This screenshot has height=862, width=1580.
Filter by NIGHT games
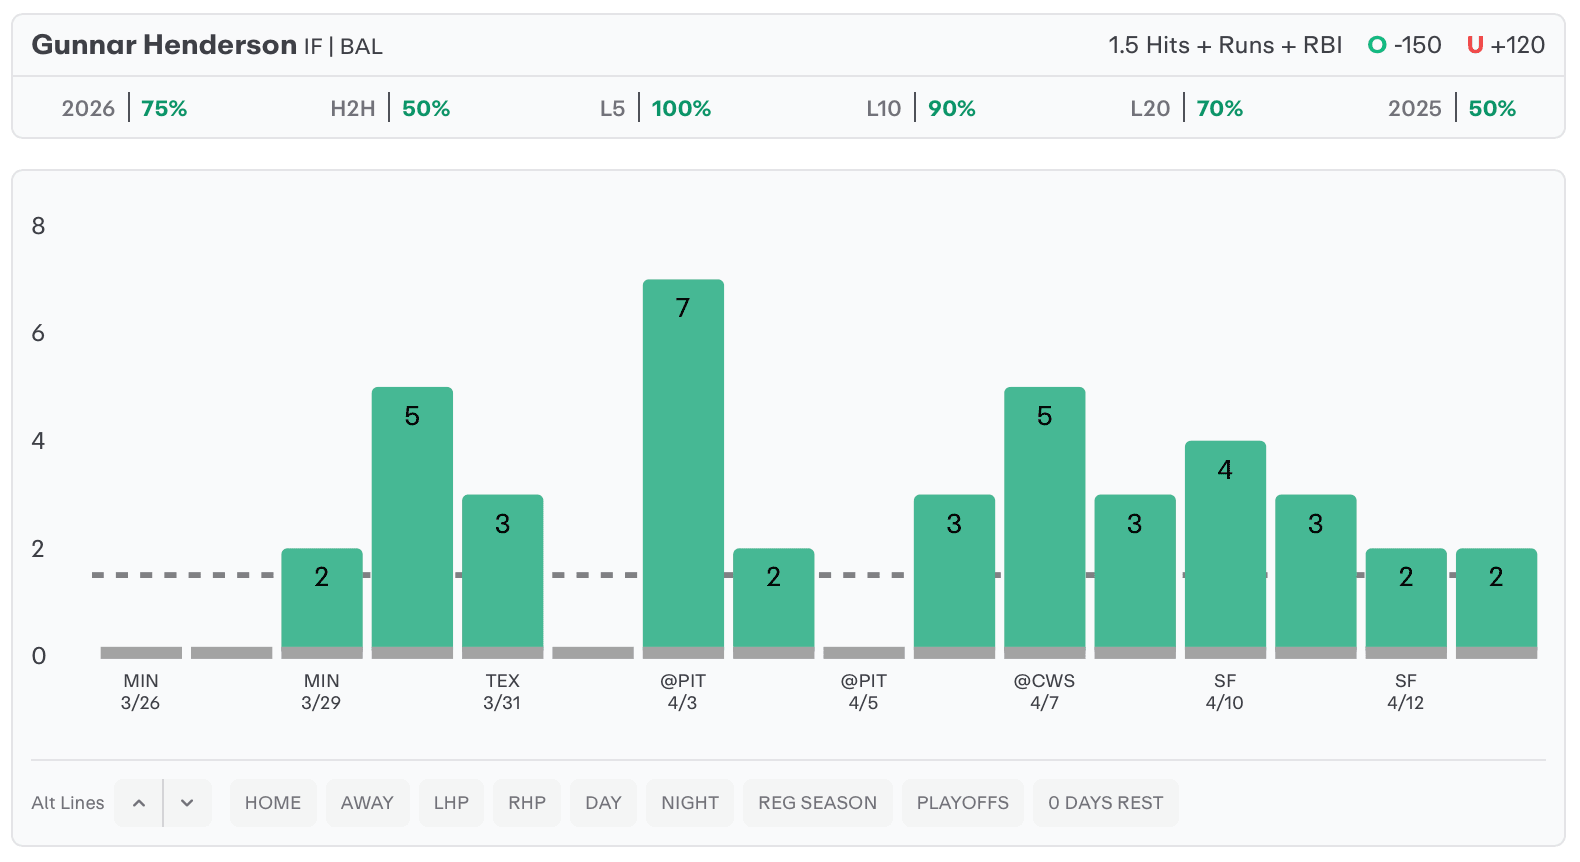click(x=690, y=803)
